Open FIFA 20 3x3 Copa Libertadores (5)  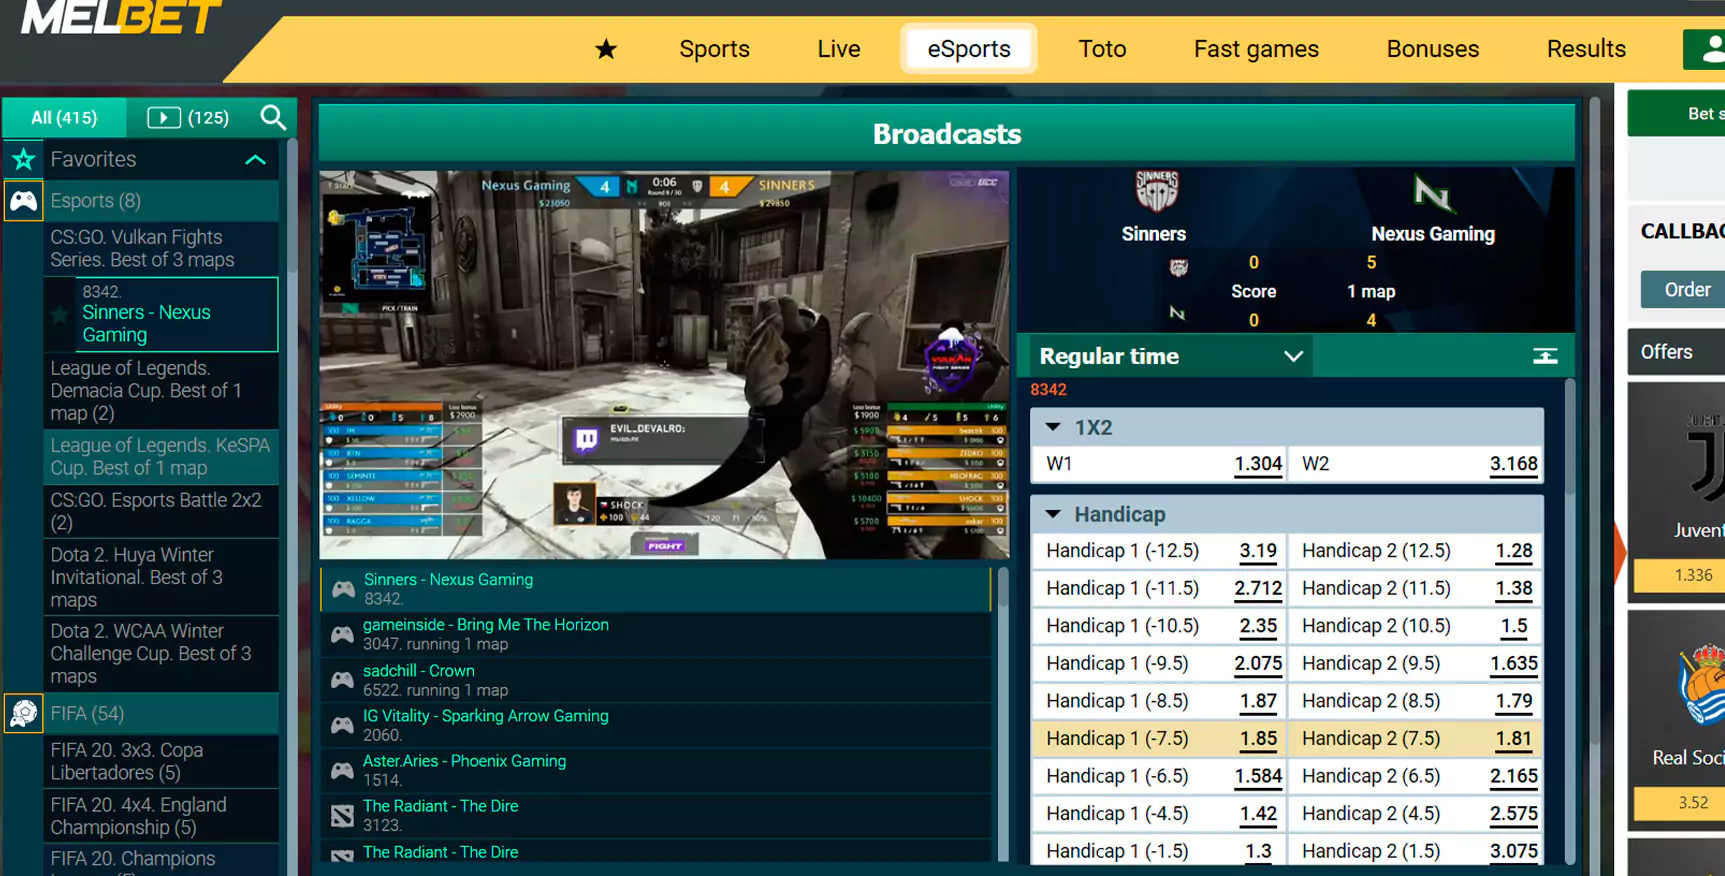161,762
